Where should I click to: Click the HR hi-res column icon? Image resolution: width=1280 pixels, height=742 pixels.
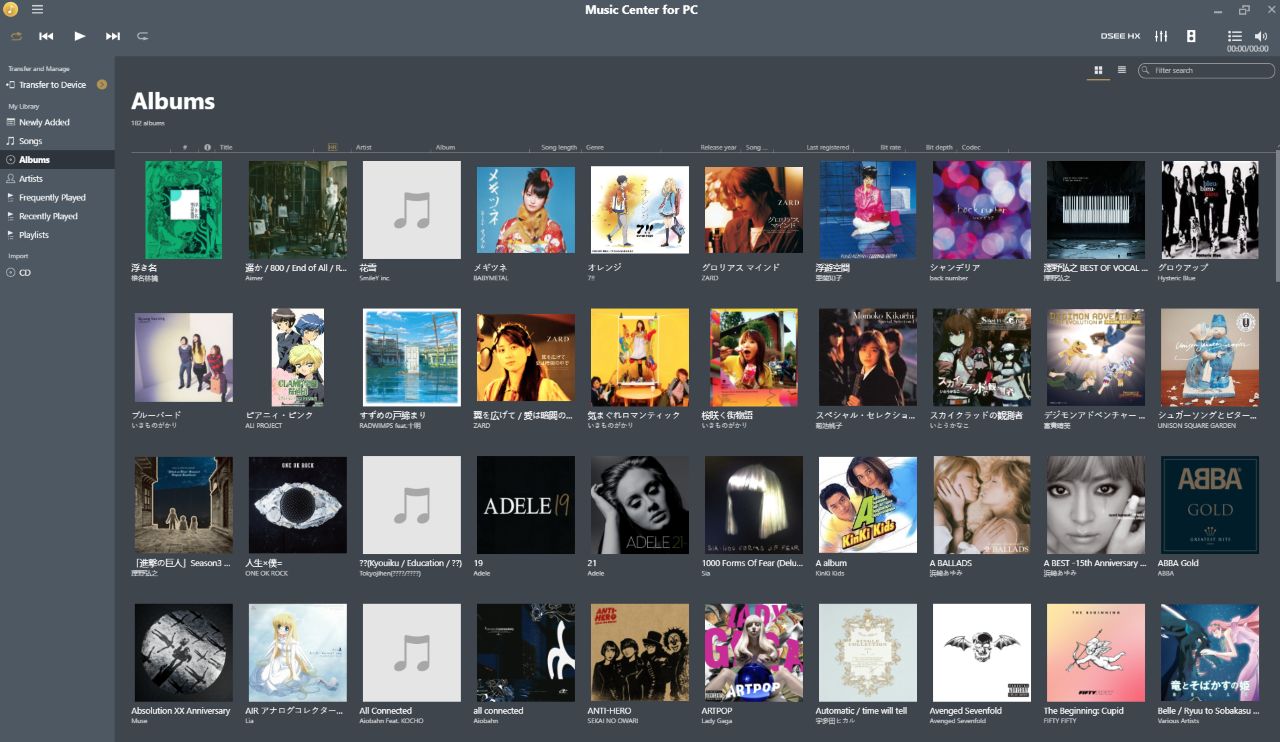[x=333, y=147]
